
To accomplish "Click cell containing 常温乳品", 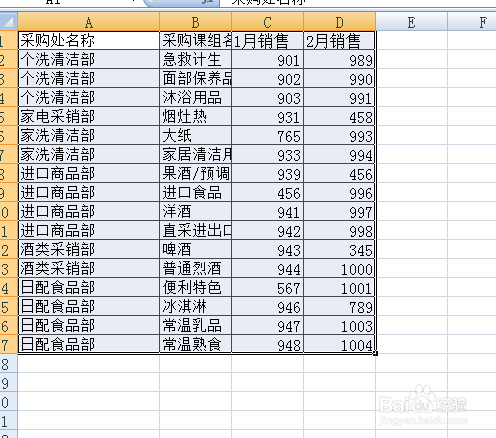I will click(196, 326).
